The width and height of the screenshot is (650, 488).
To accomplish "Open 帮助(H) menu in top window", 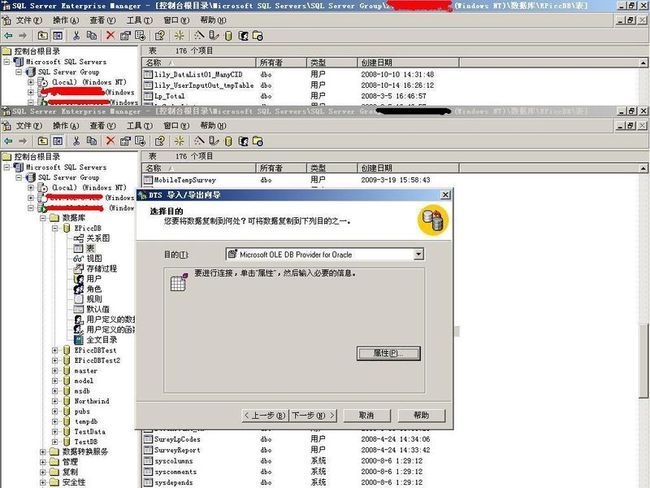I will point(213,20).
